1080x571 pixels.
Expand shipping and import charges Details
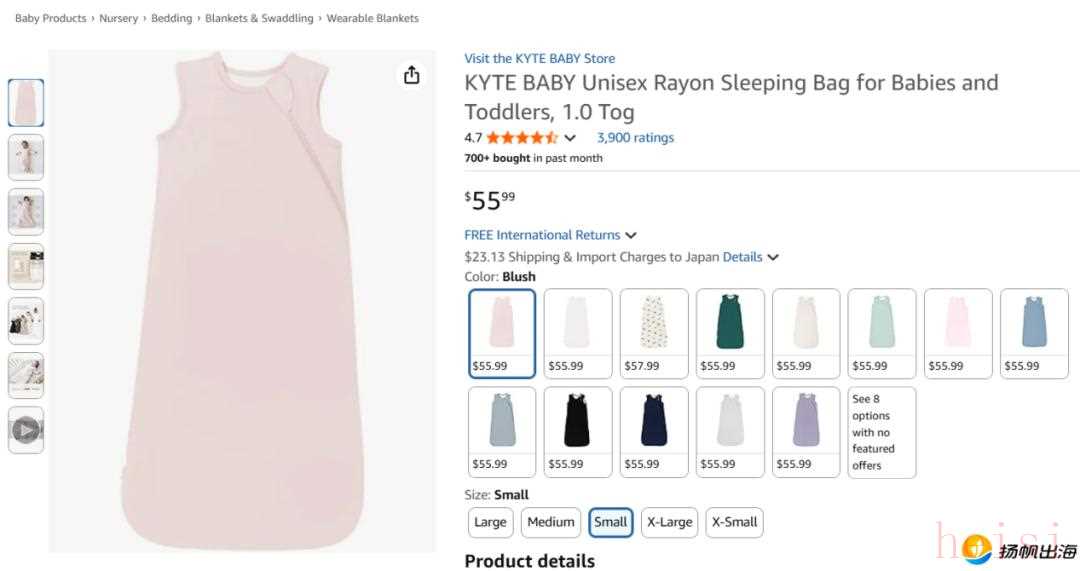click(748, 257)
